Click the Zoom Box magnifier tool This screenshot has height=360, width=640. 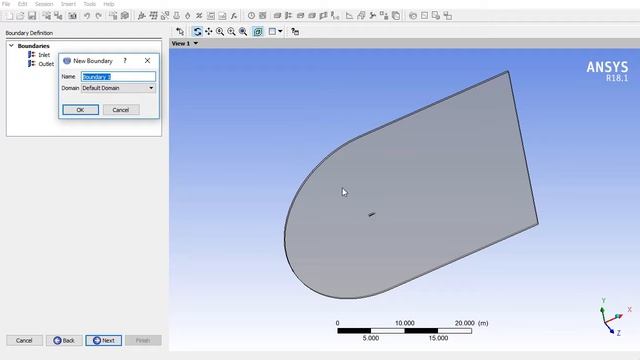pyautogui.click(x=231, y=31)
